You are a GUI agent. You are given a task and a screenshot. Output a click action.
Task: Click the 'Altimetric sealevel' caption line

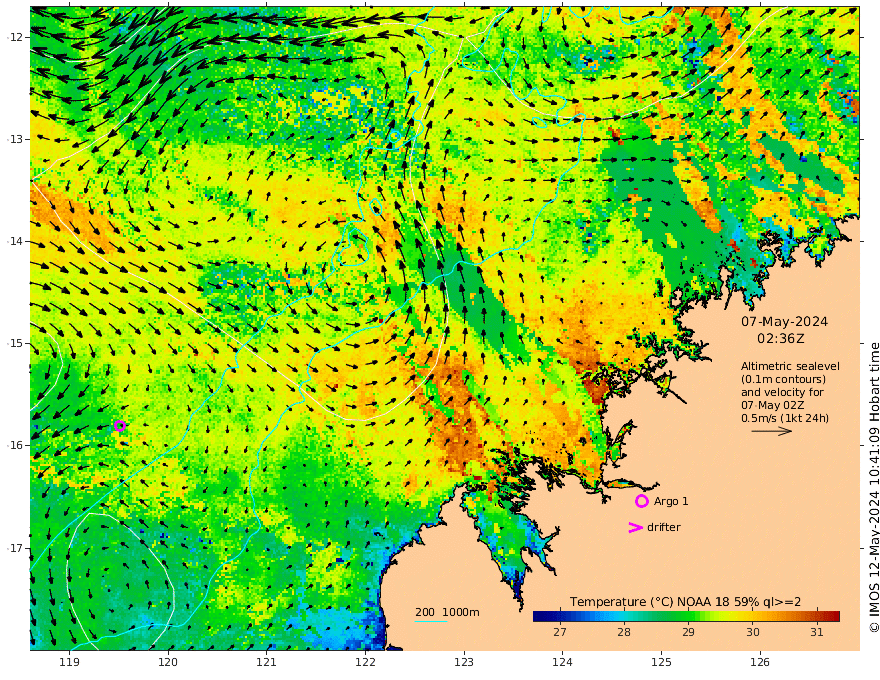(790, 366)
